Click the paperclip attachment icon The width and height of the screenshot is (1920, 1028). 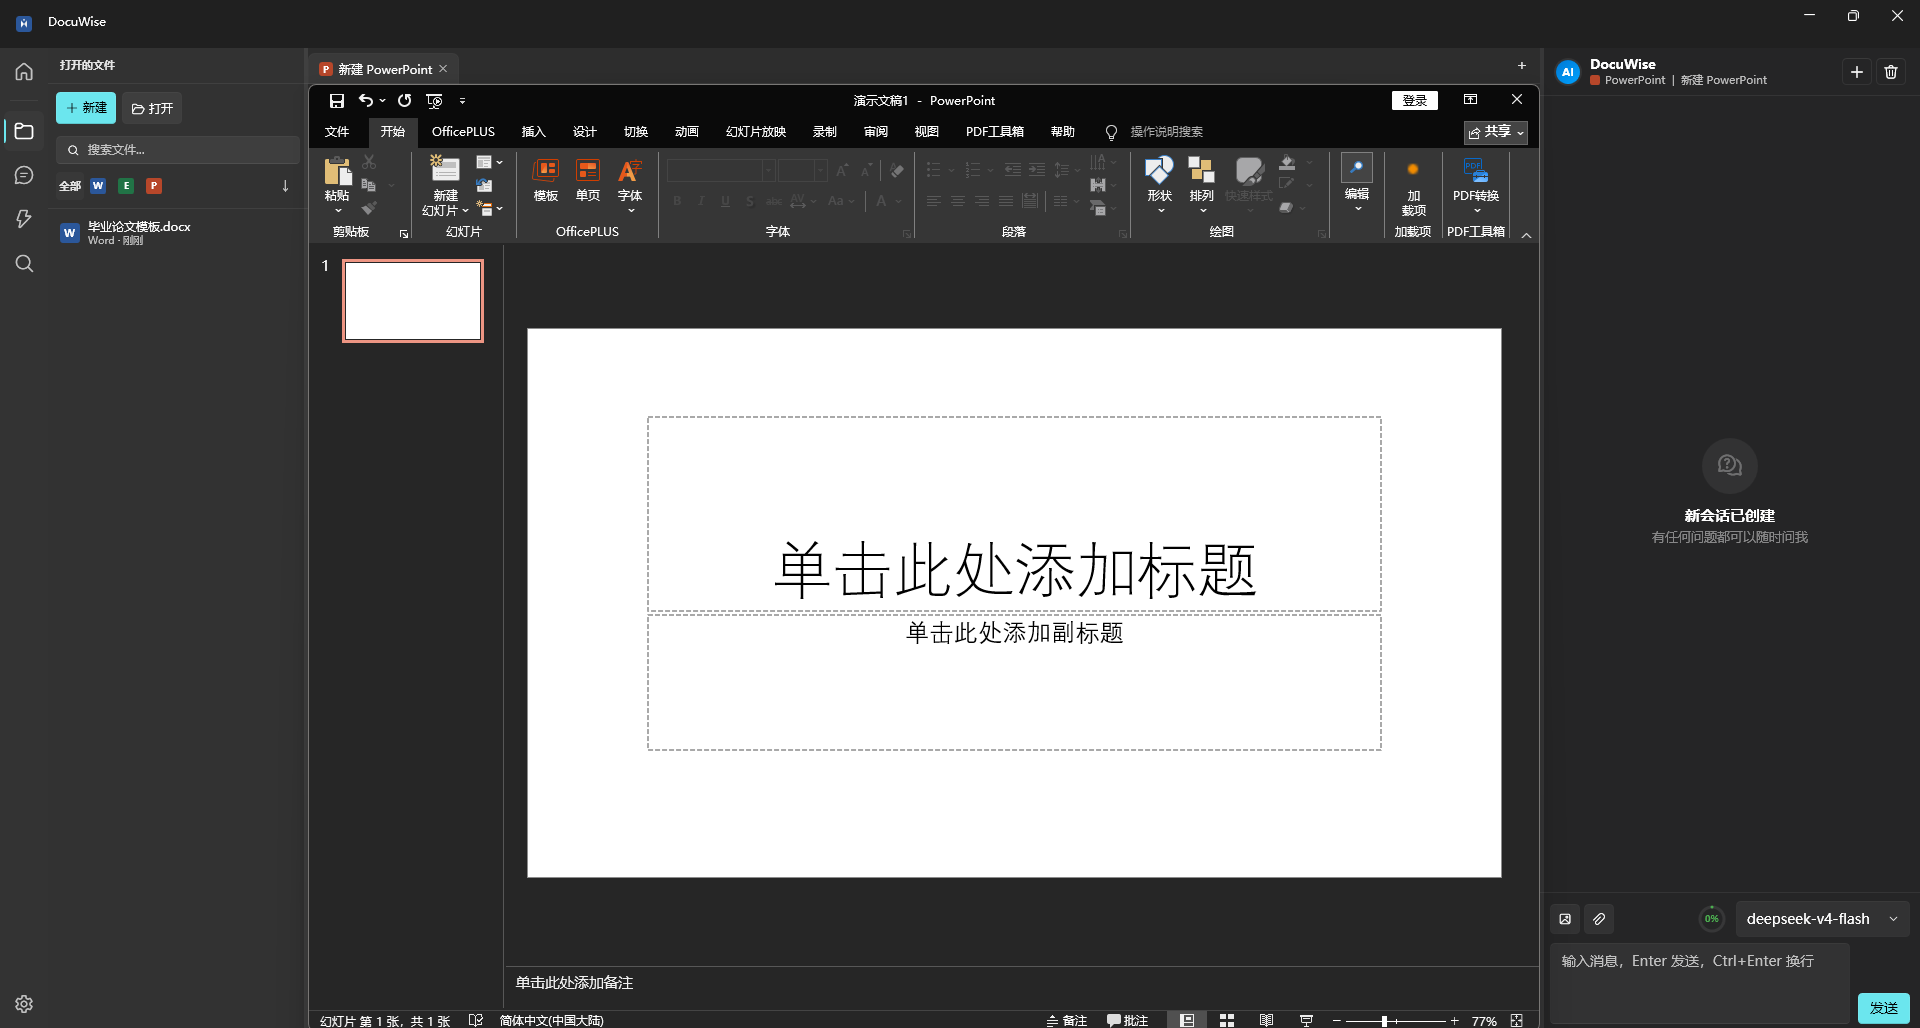[1599, 919]
